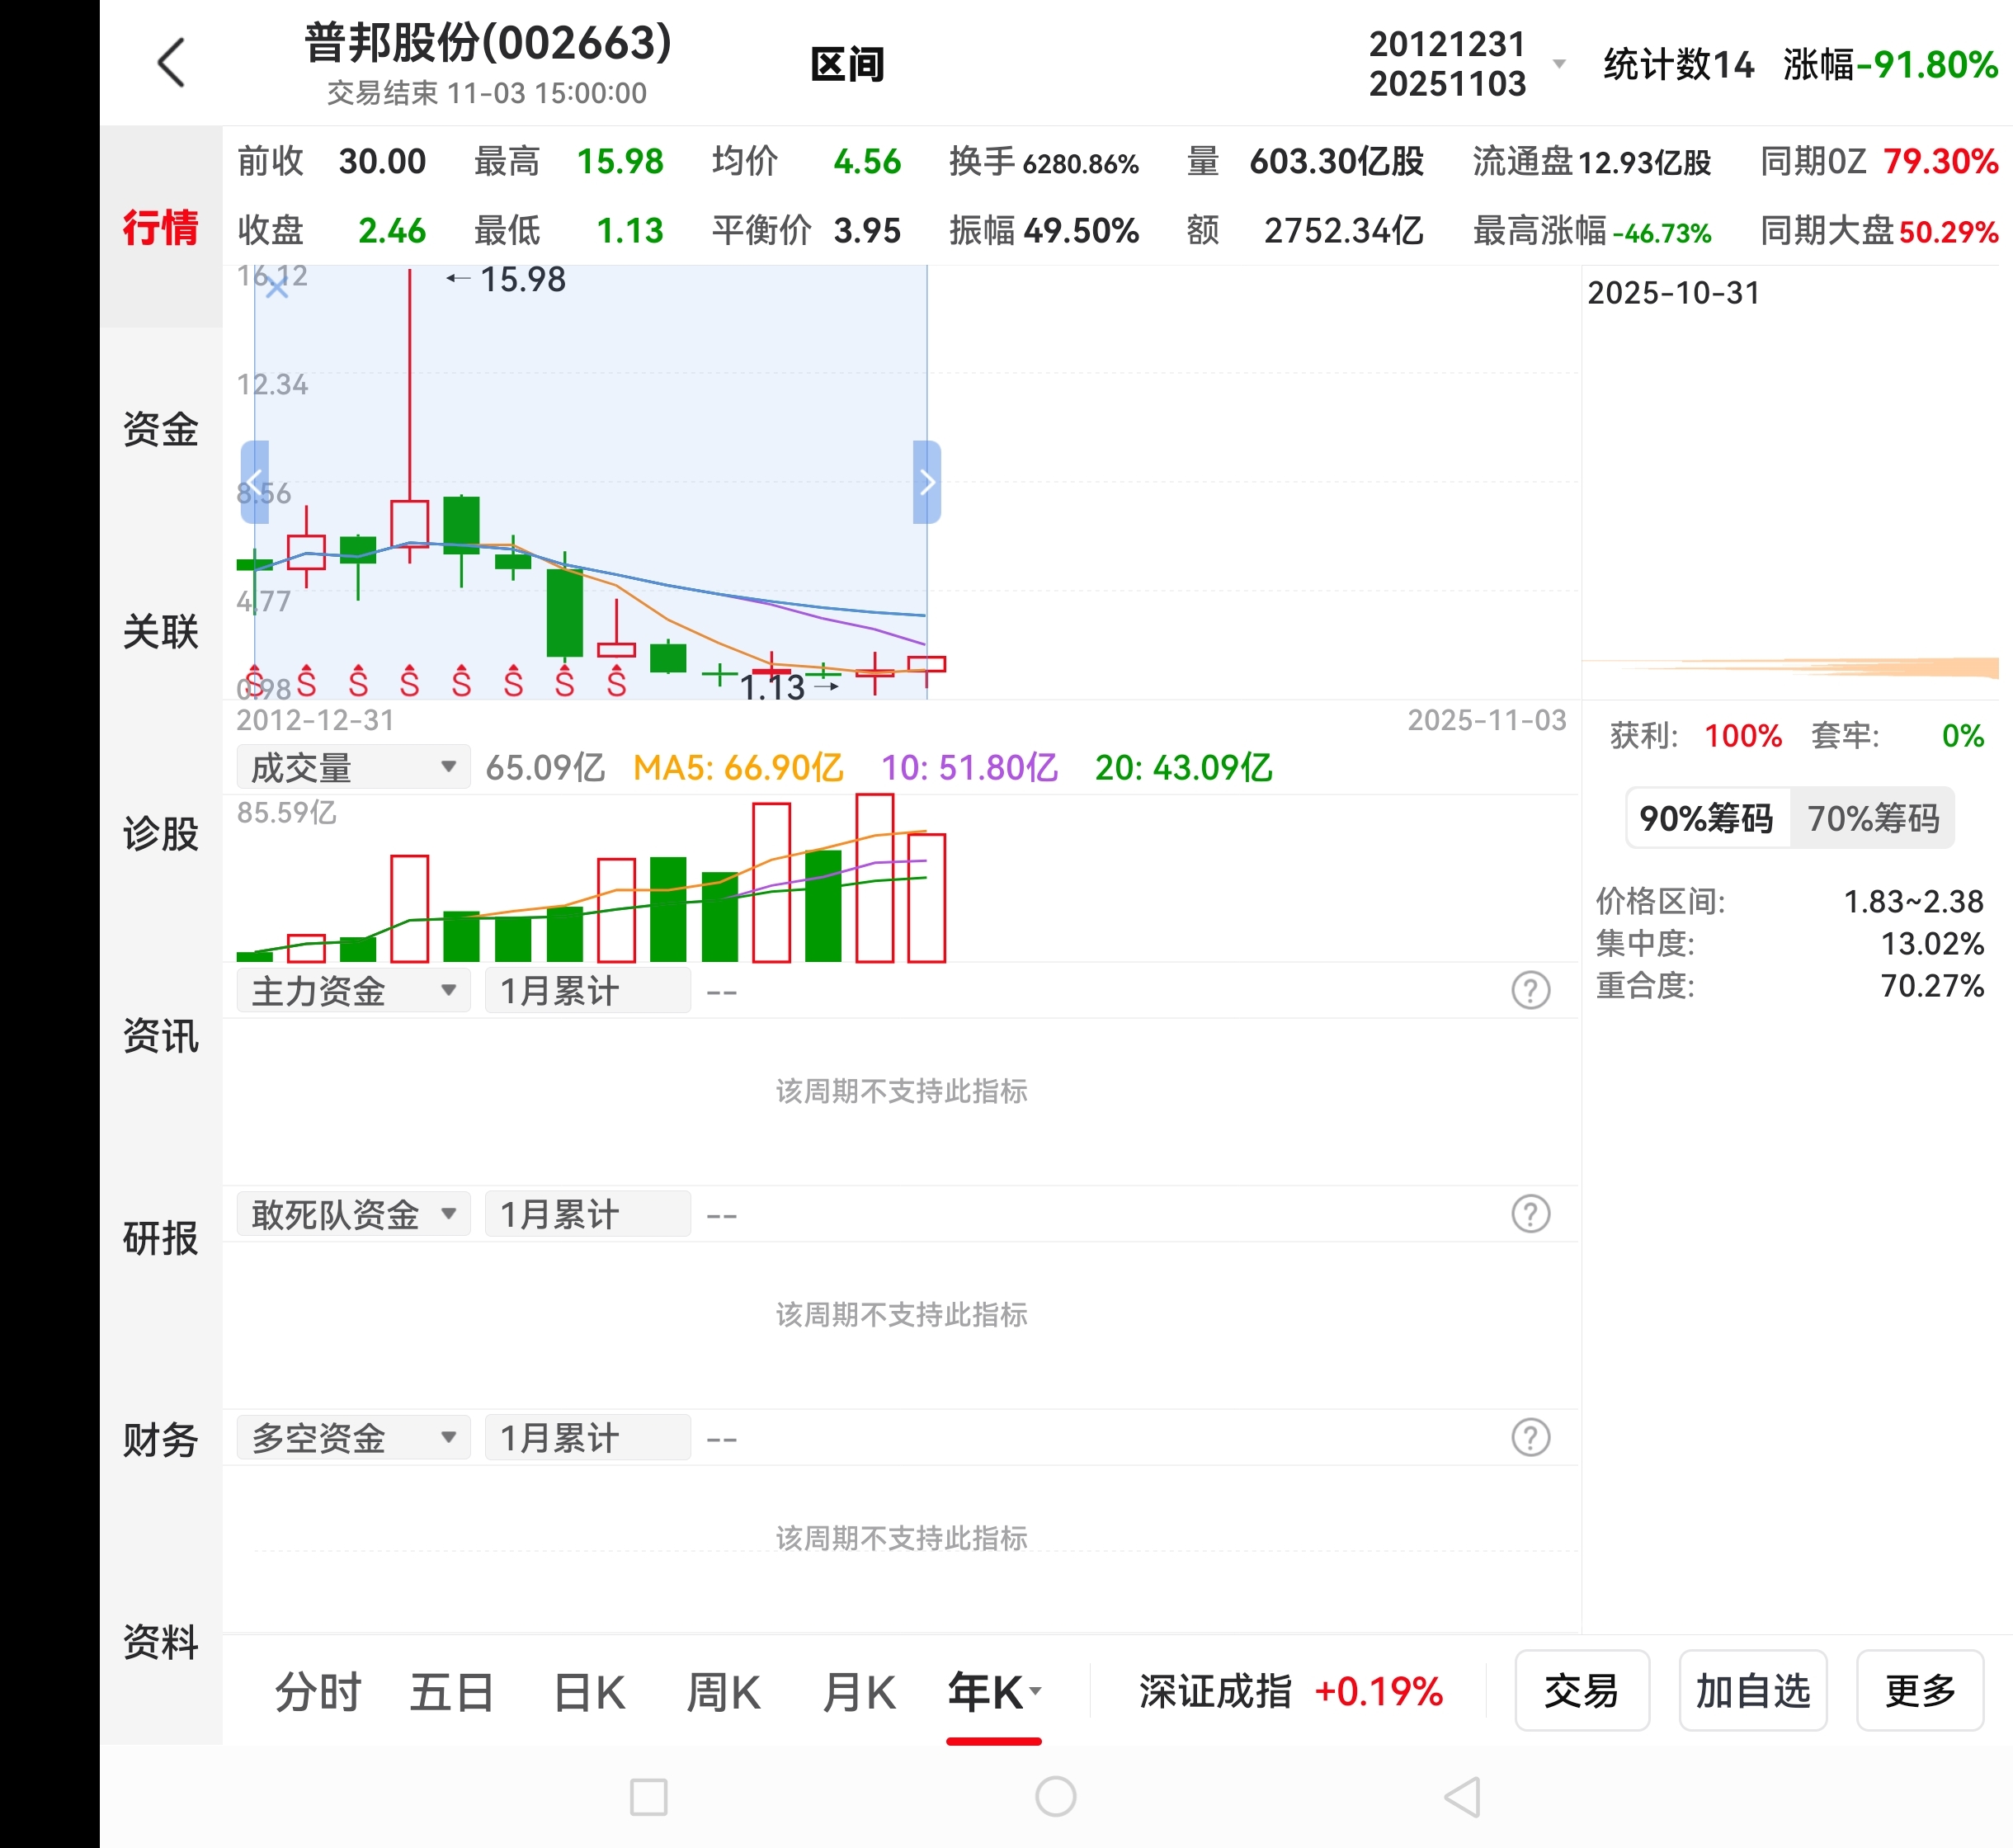Tap the 多空资金 help question icon
This screenshot has width=2013, height=1848.
coord(1530,1438)
